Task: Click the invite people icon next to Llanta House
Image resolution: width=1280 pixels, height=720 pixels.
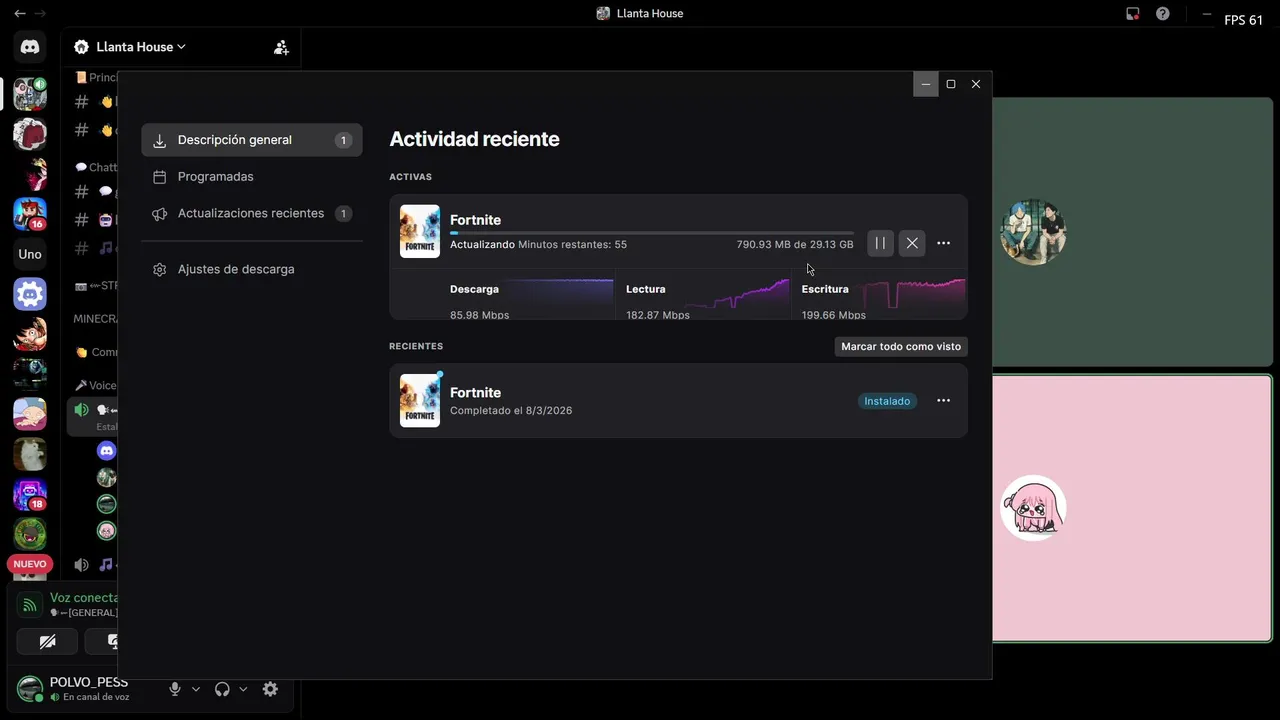Action: pos(281,47)
